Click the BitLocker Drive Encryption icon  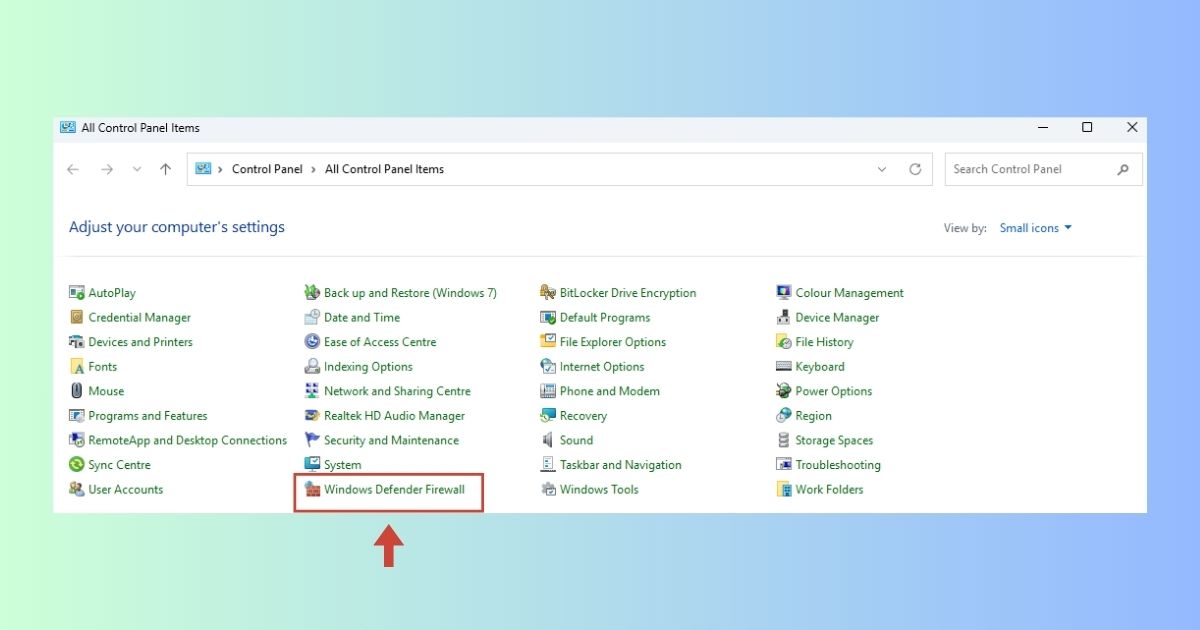click(548, 293)
